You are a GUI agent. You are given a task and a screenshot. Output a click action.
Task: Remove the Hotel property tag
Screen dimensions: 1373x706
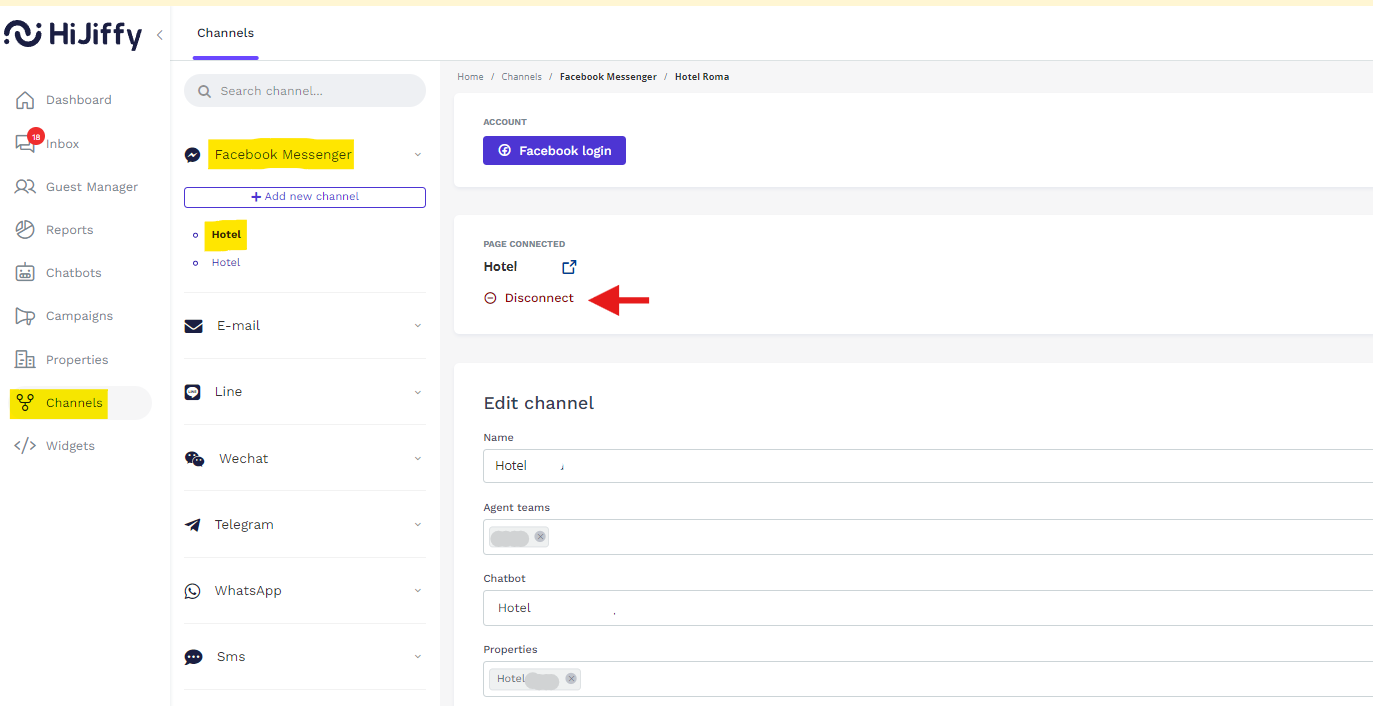click(571, 679)
